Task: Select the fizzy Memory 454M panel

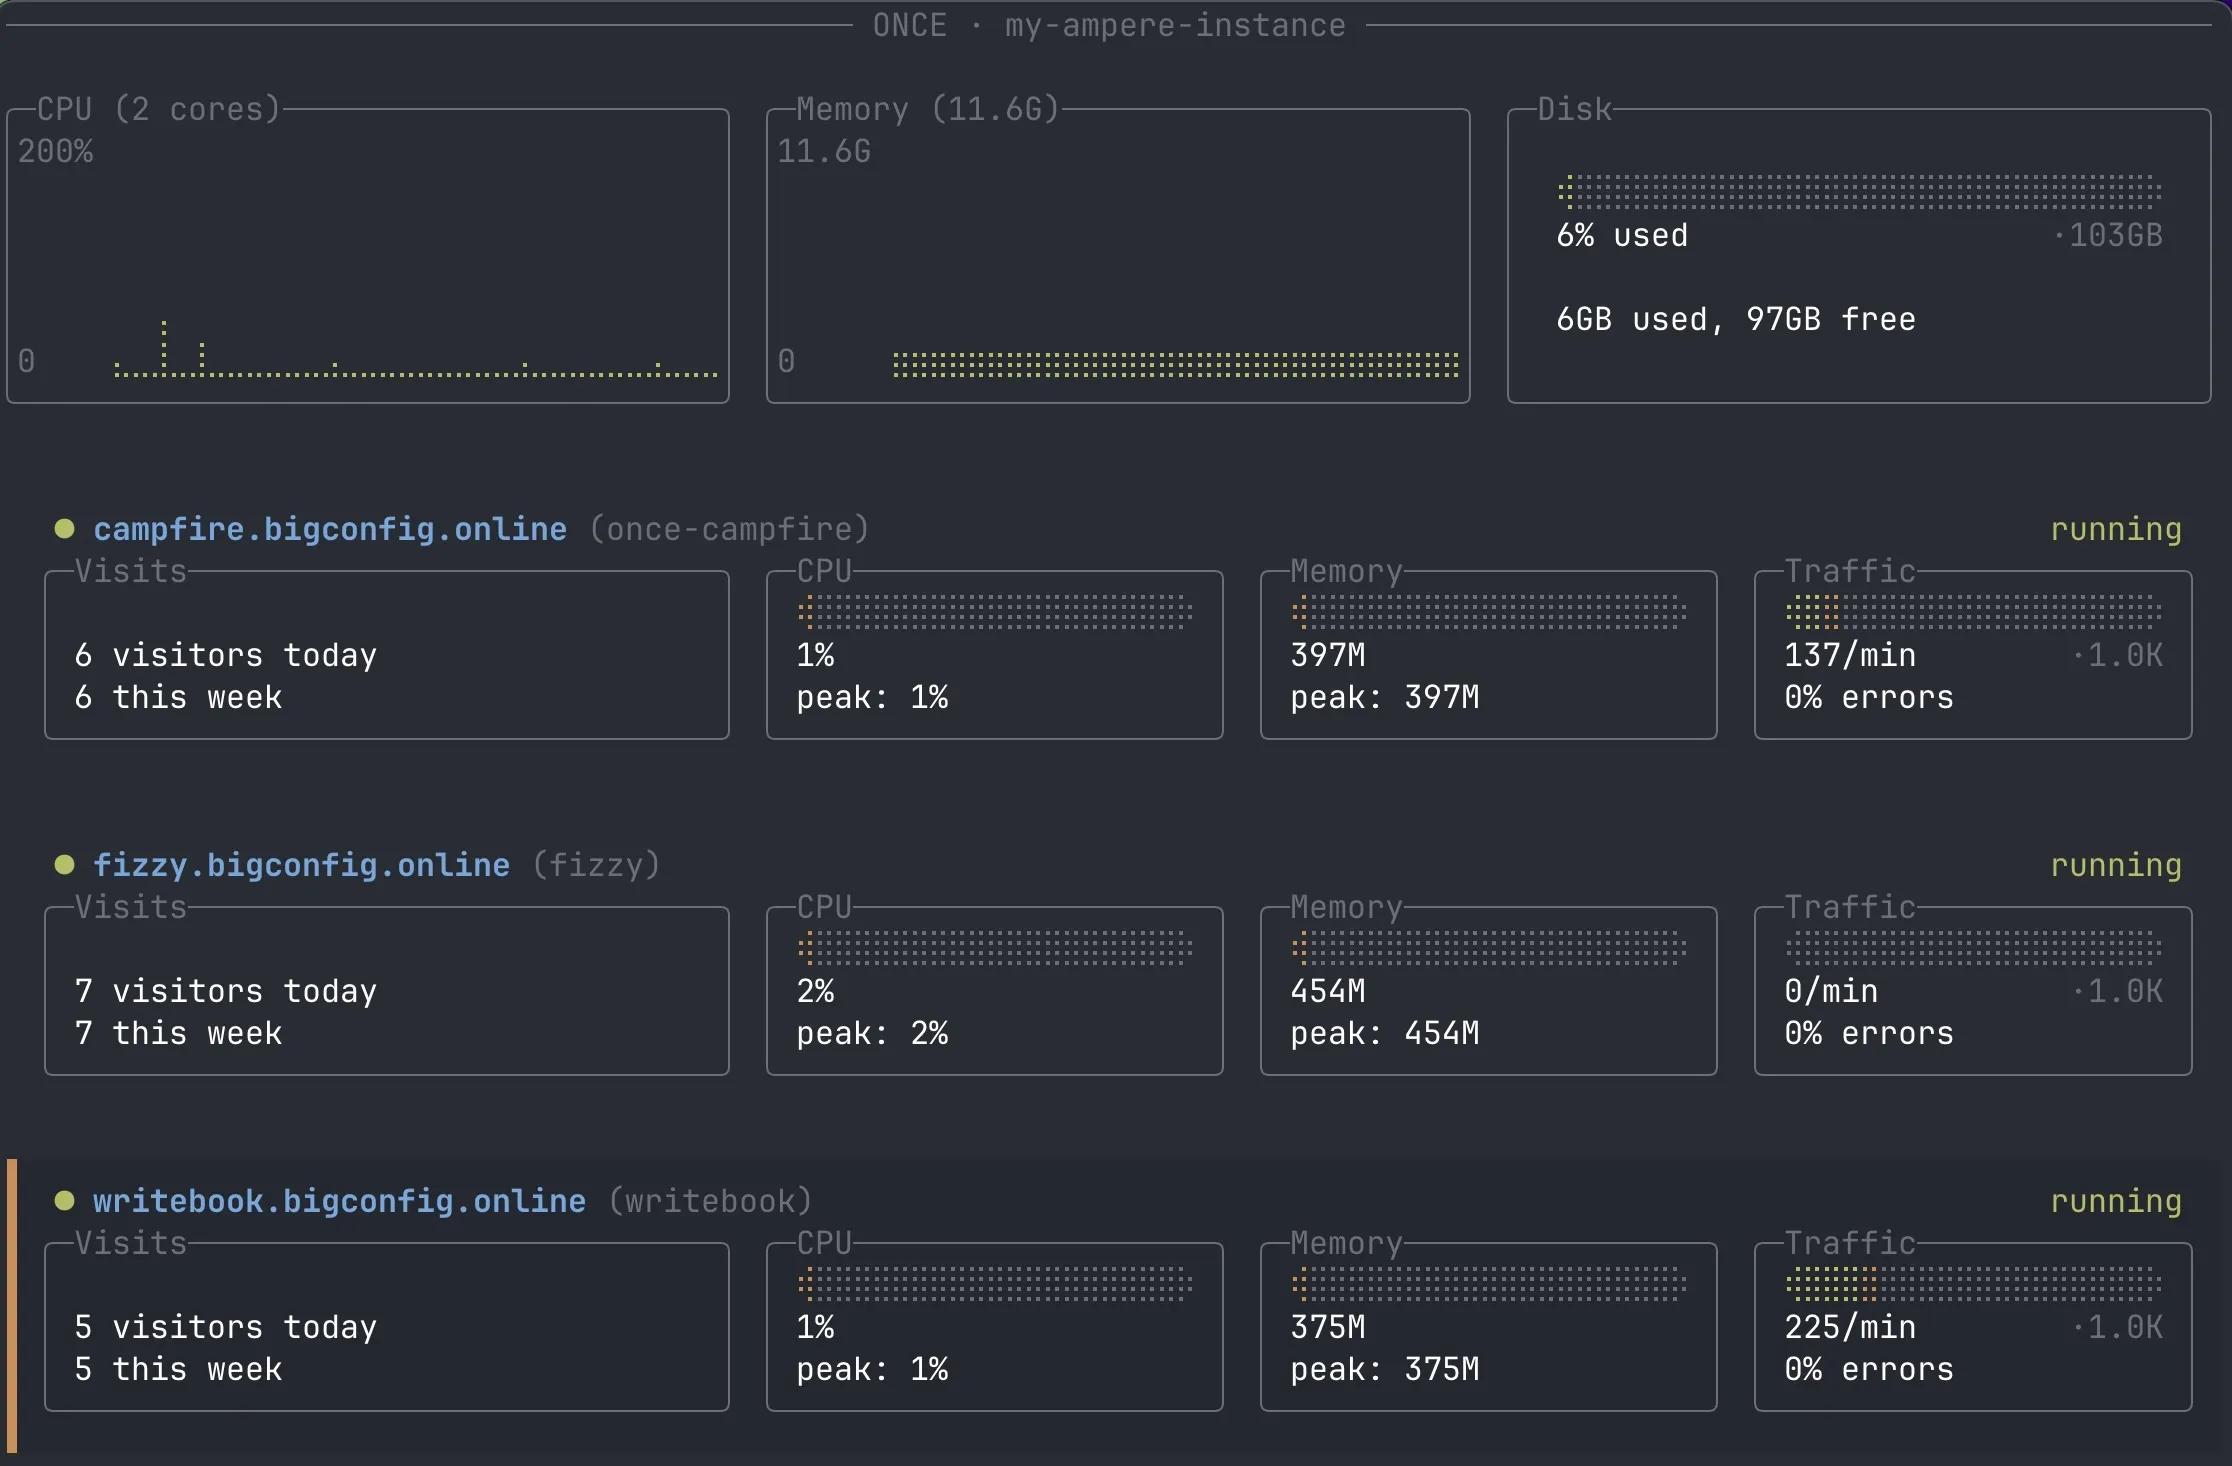Action: click(x=1488, y=992)
